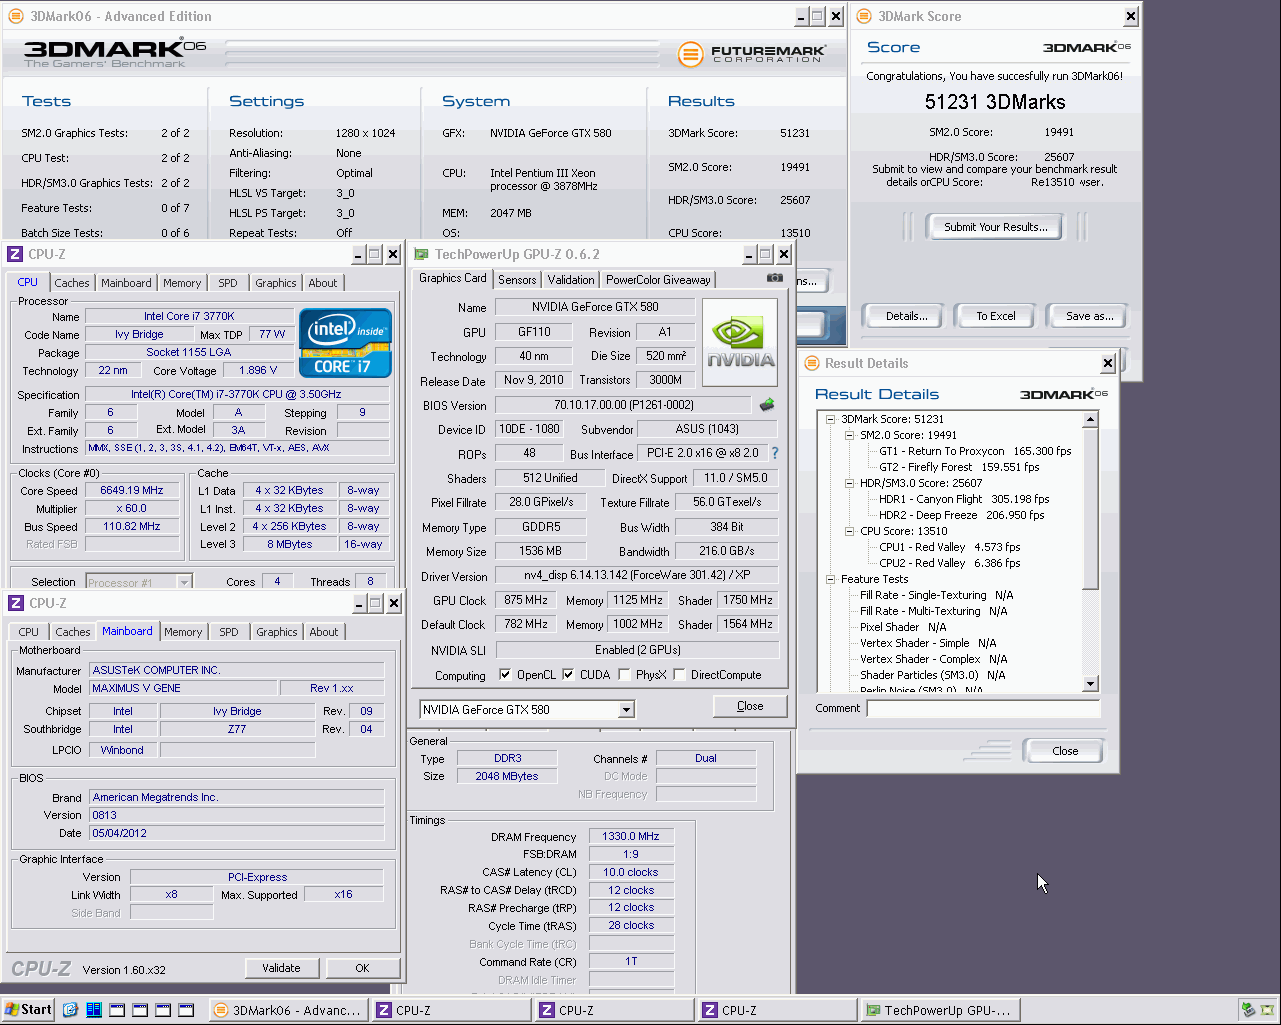This screenshot has width=1281, height=1025.
Task: Open the GPU selection dropdown in GPU-Z
Action: (x=626, y=710)
